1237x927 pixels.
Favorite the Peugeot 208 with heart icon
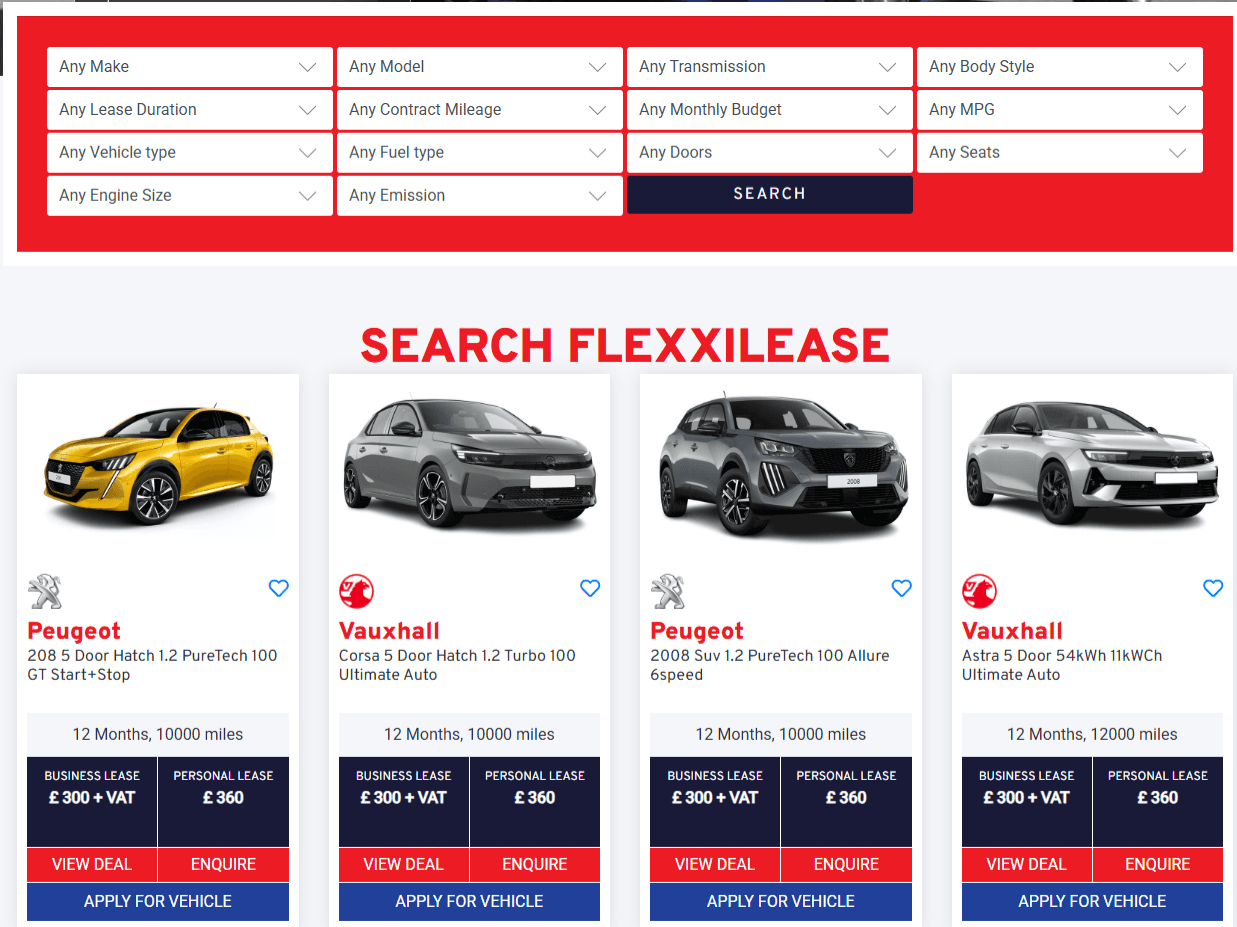[279, 588]
